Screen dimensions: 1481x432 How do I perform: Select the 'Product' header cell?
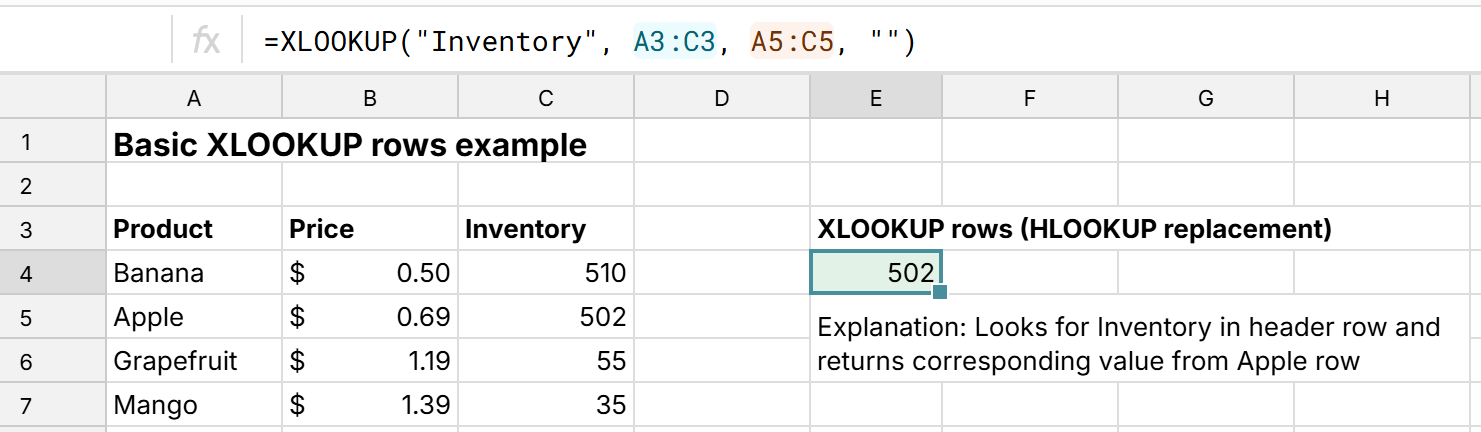[x=194, y=229]
